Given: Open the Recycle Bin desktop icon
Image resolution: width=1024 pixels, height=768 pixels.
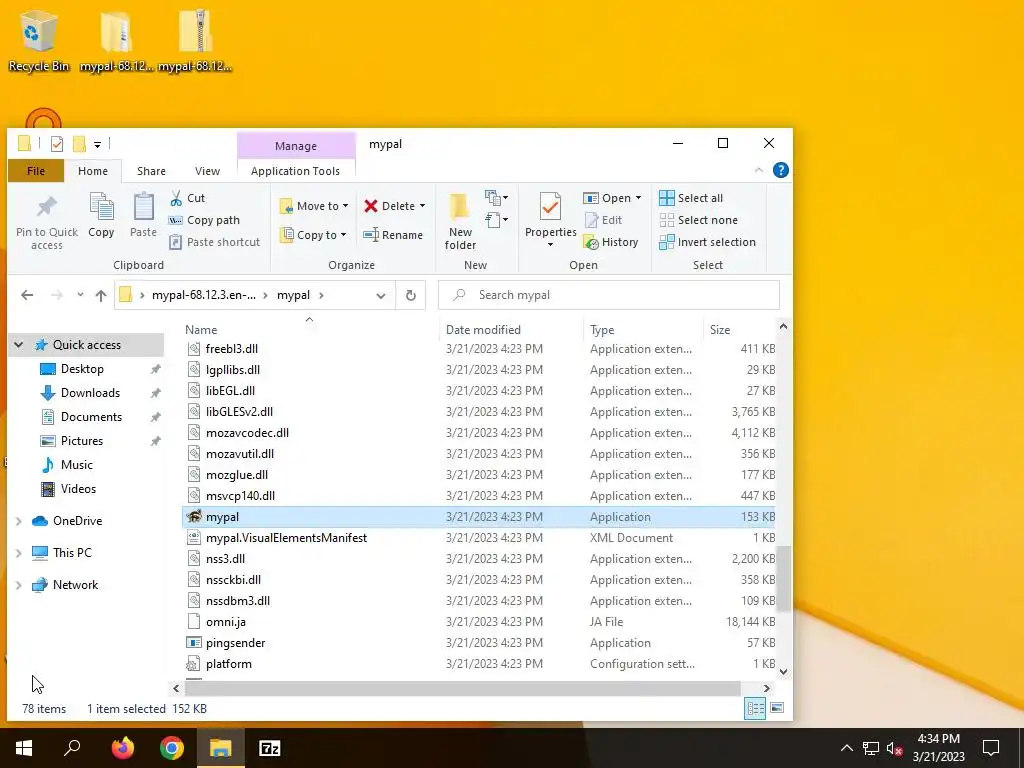Looking at the screenshot, I should [x=39, y=40].
